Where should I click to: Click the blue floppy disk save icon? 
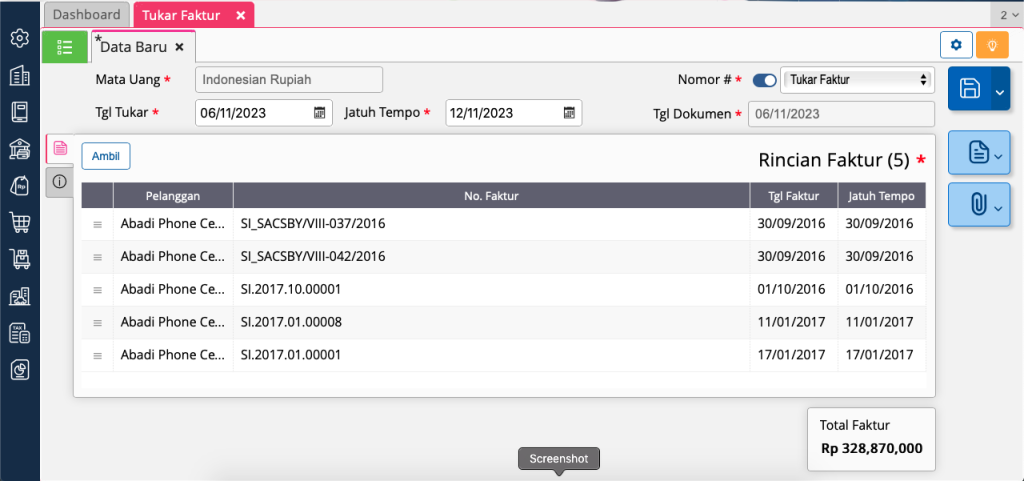pos(969,89)
